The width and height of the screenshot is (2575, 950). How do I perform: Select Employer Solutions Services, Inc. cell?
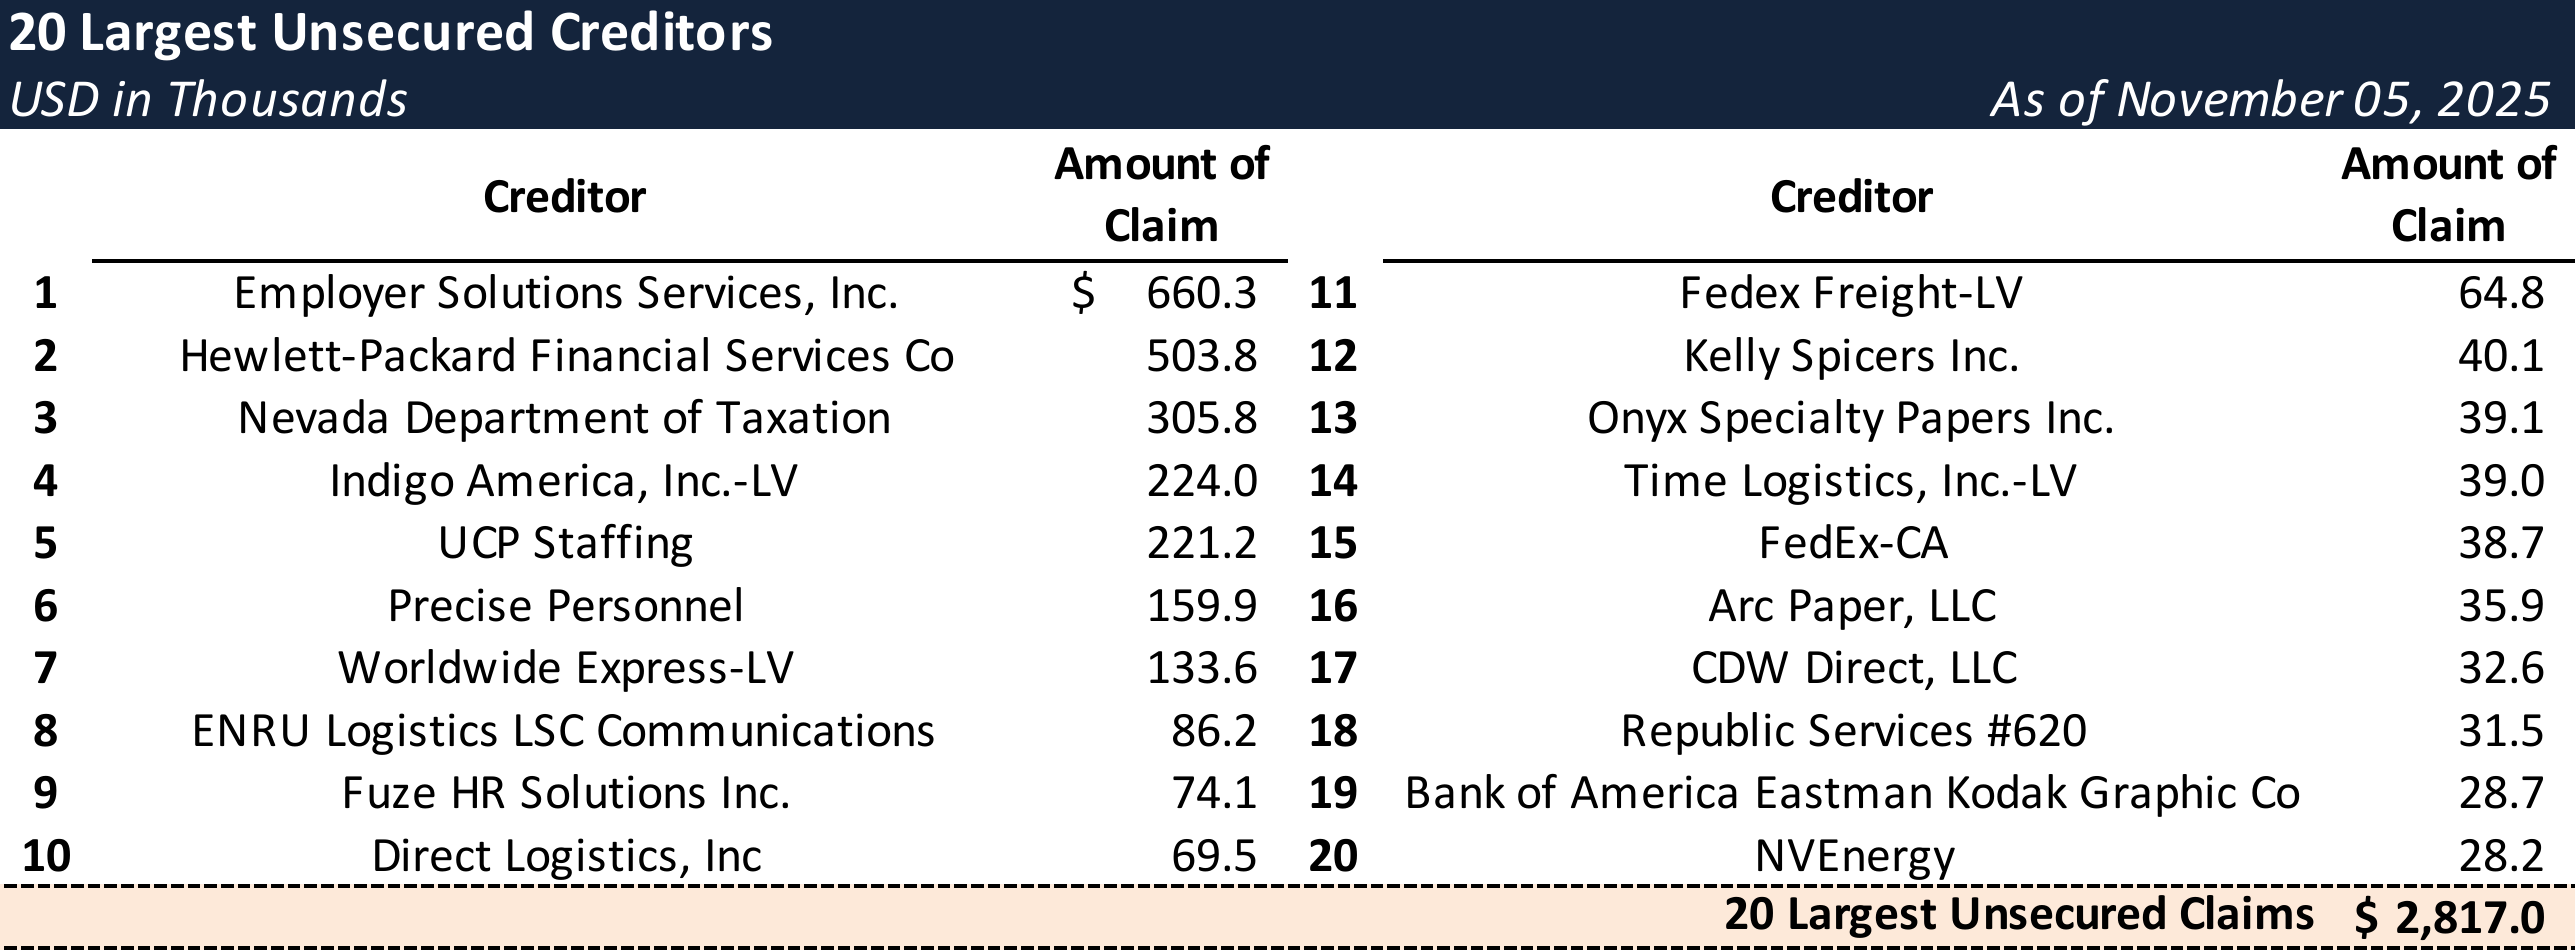coord(566,293)
